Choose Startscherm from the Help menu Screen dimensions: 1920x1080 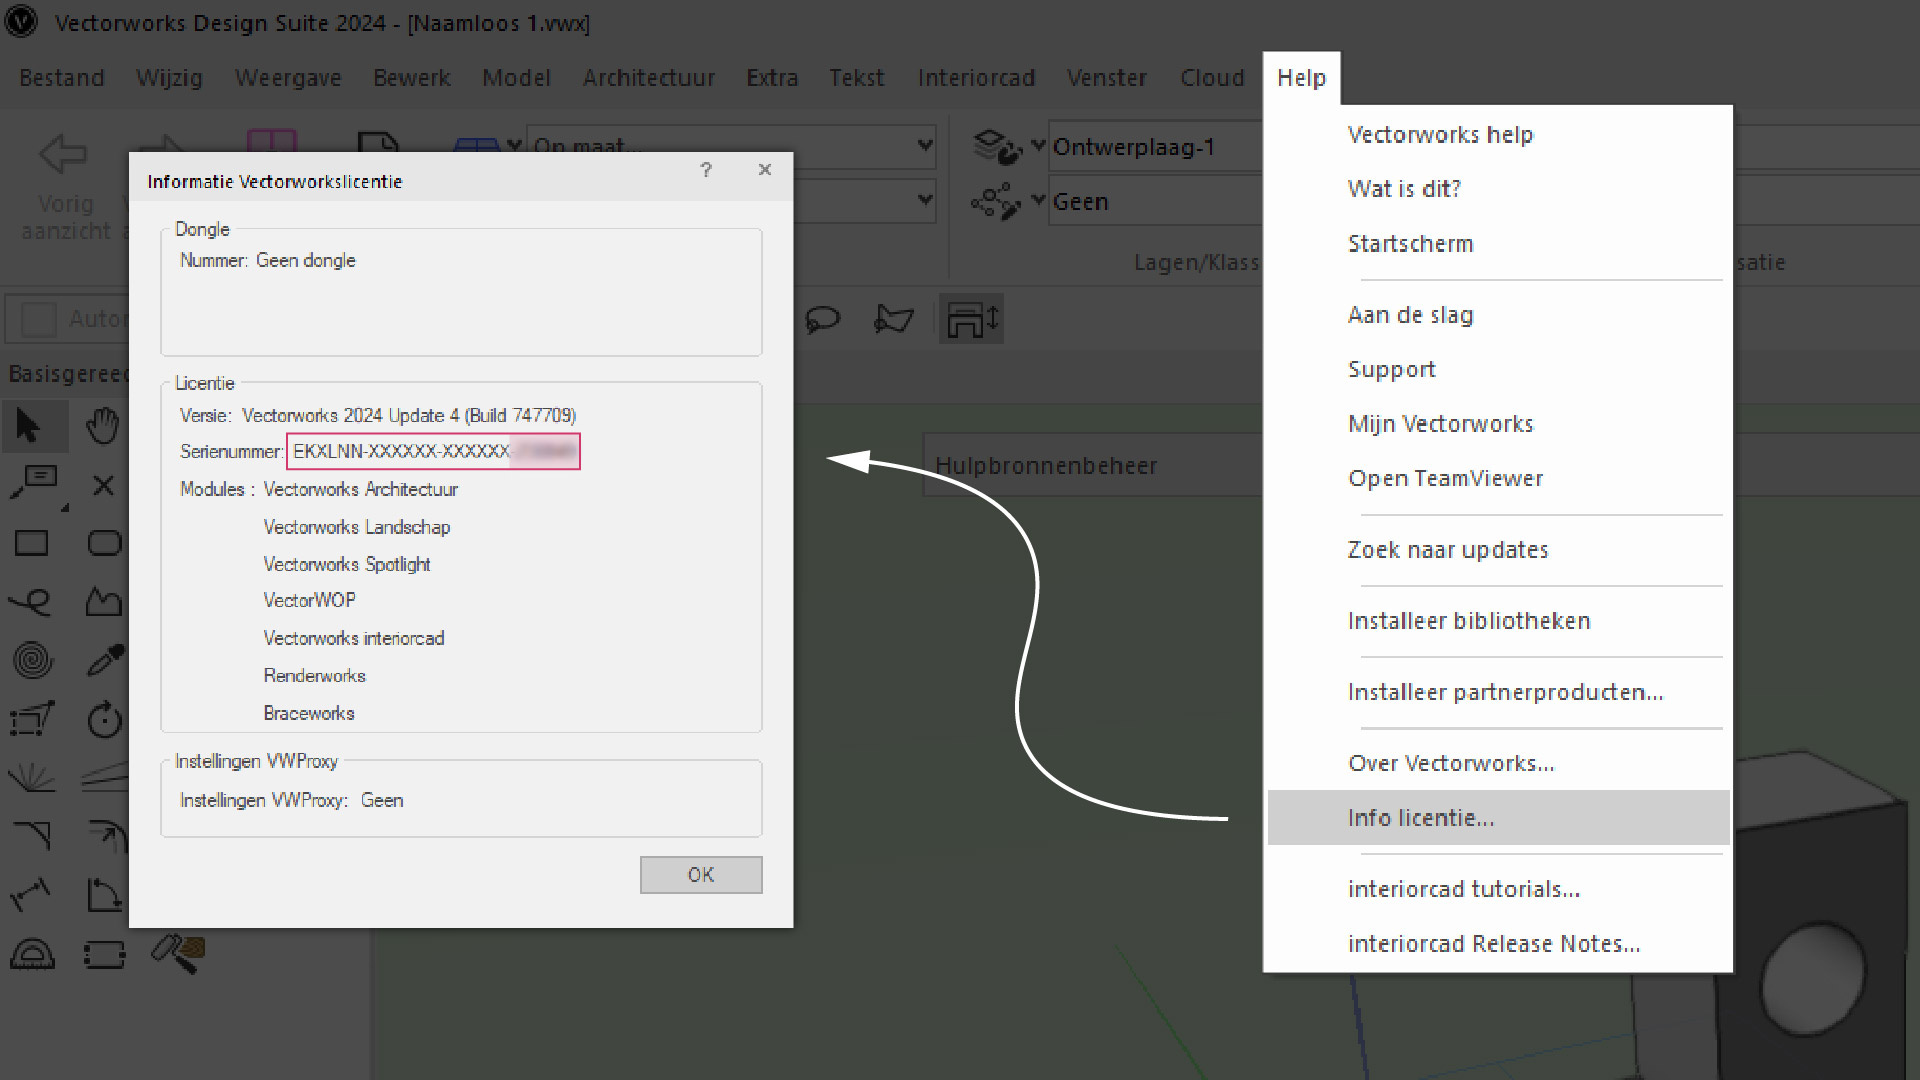click(x=1498, y=244)
